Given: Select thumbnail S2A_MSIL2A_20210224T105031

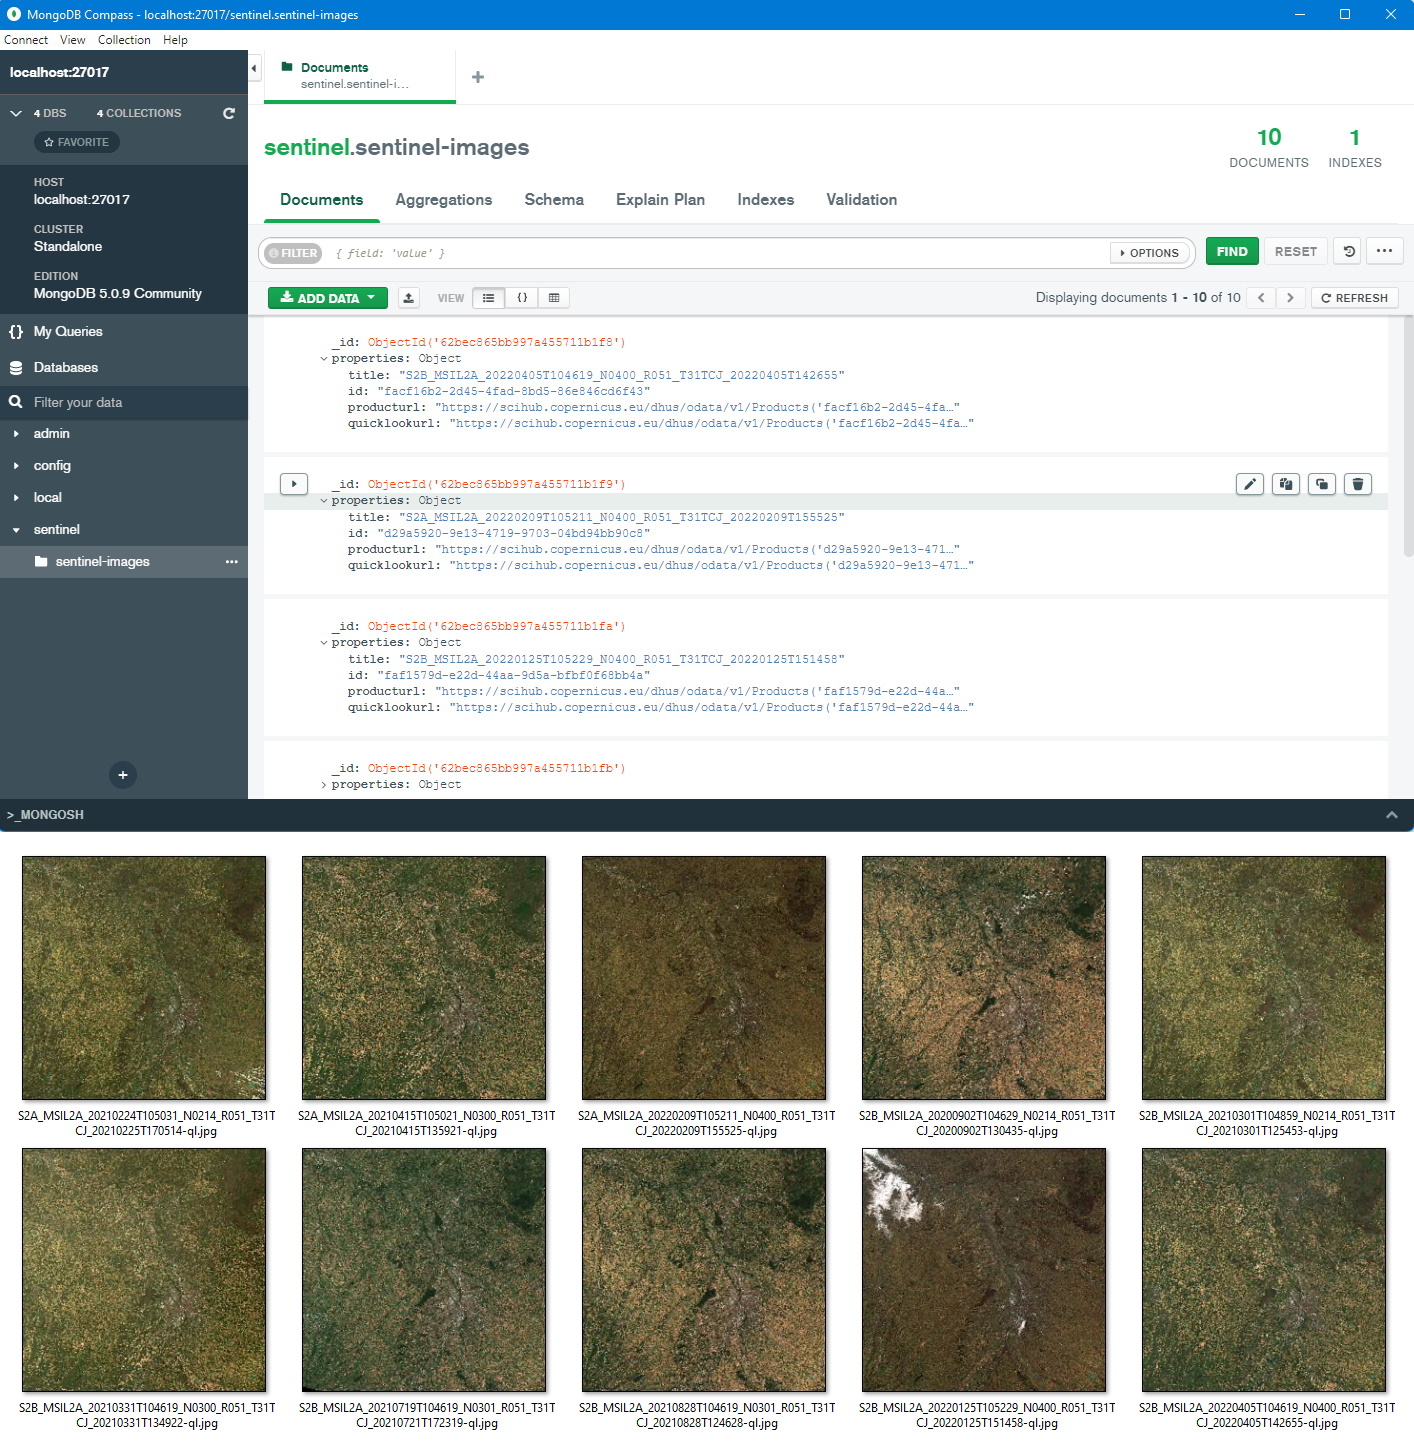Looking at the screenshot, I should pos(145,978).
